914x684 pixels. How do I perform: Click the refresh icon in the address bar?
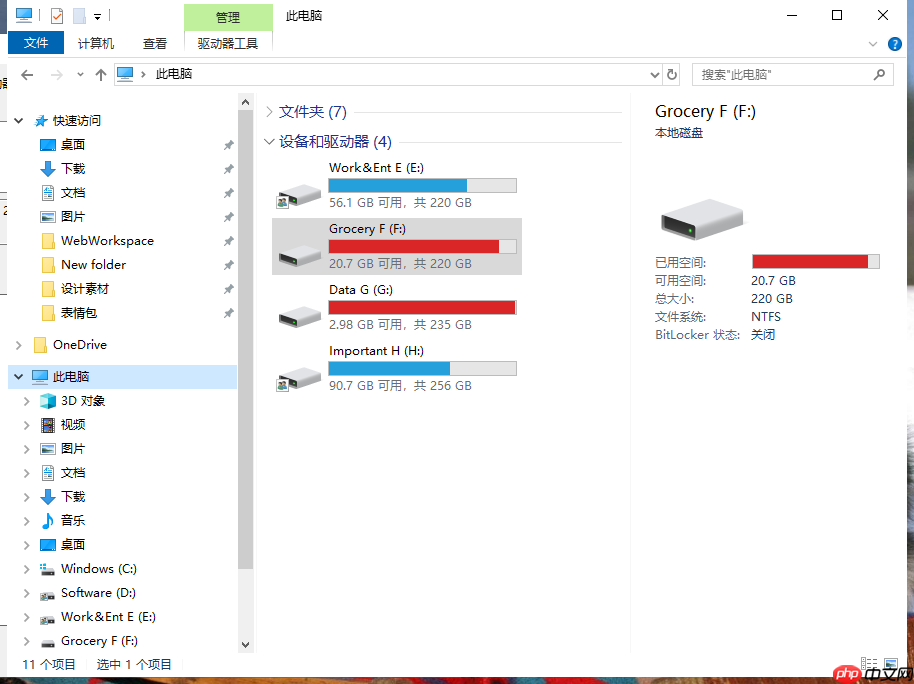tap(671, 73)
